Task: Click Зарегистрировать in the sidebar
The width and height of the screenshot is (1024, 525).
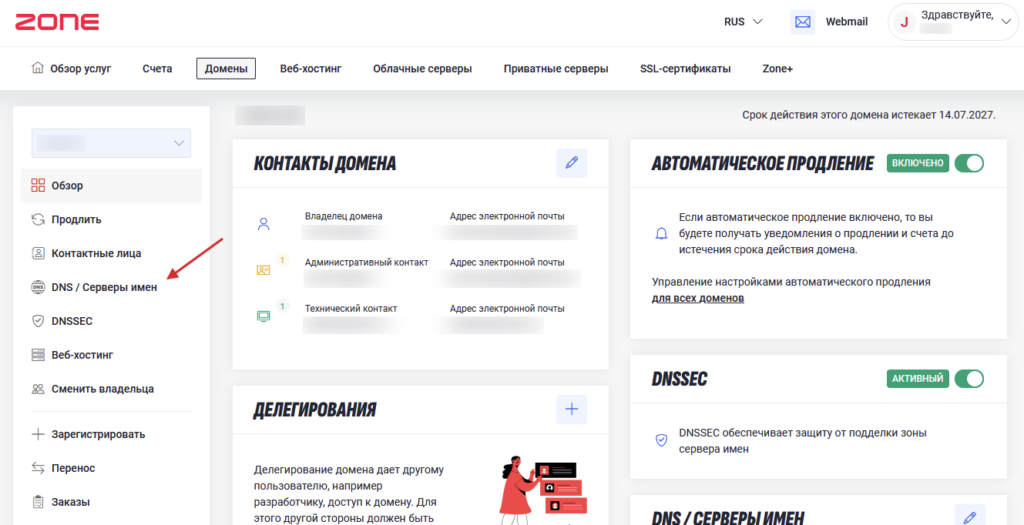Action: (98, 434)
